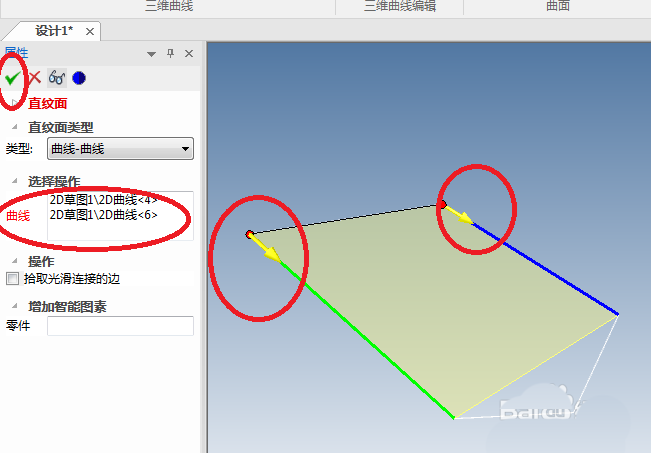Cancel operation with red X icon

pos(35,78)
